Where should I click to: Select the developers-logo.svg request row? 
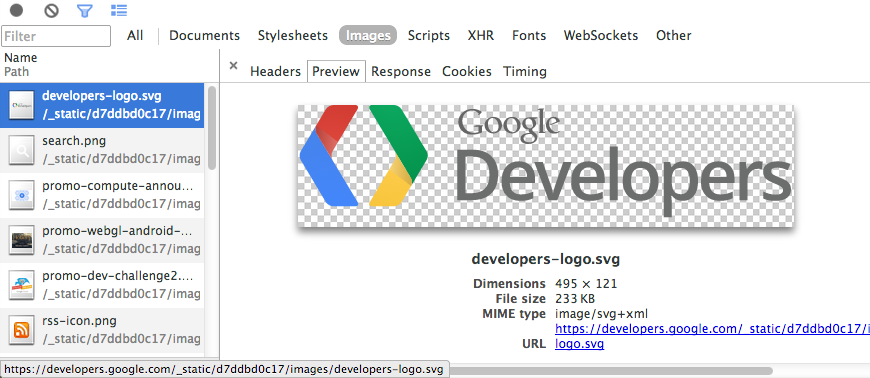click(x=102, y=105)
